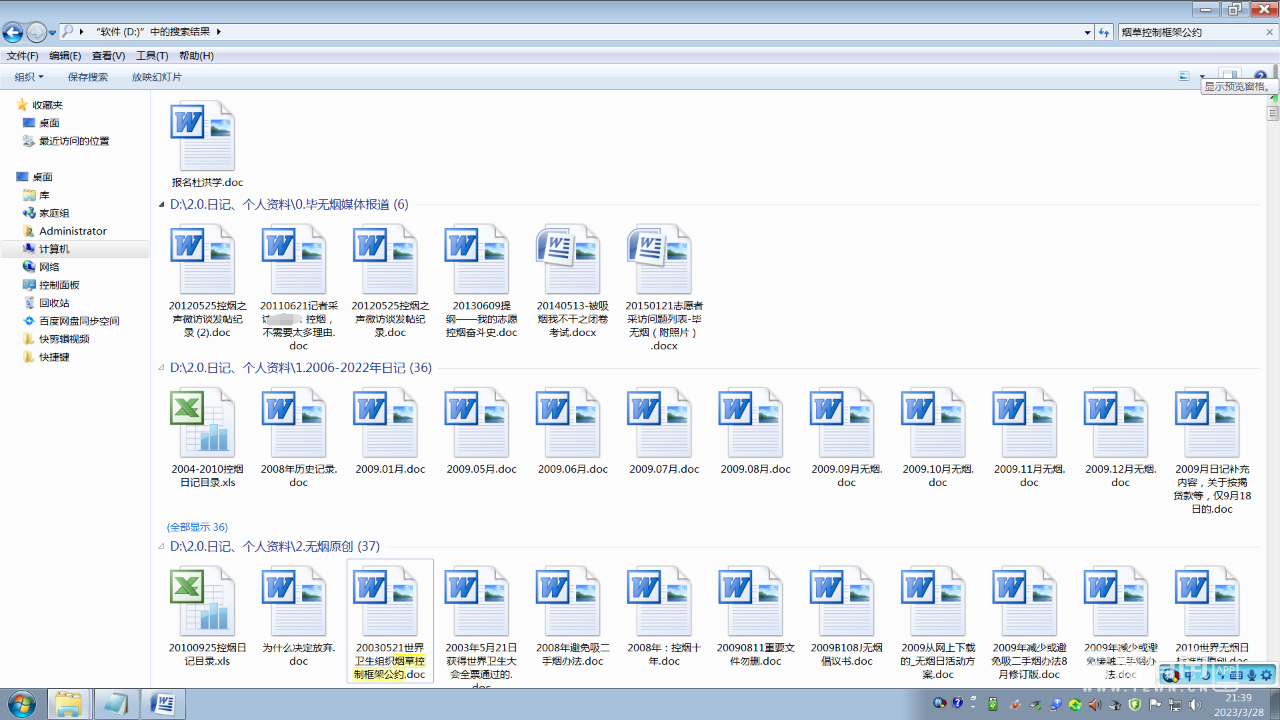
Task: Toggle full/half-width with the moon icon
Action: point(1206,675)
